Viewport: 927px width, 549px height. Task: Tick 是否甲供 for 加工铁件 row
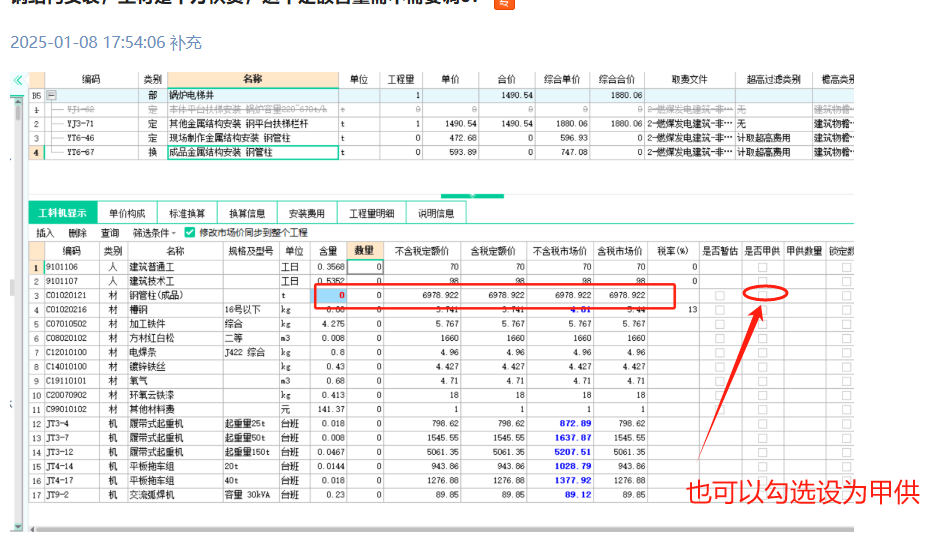tap(763, 324)
